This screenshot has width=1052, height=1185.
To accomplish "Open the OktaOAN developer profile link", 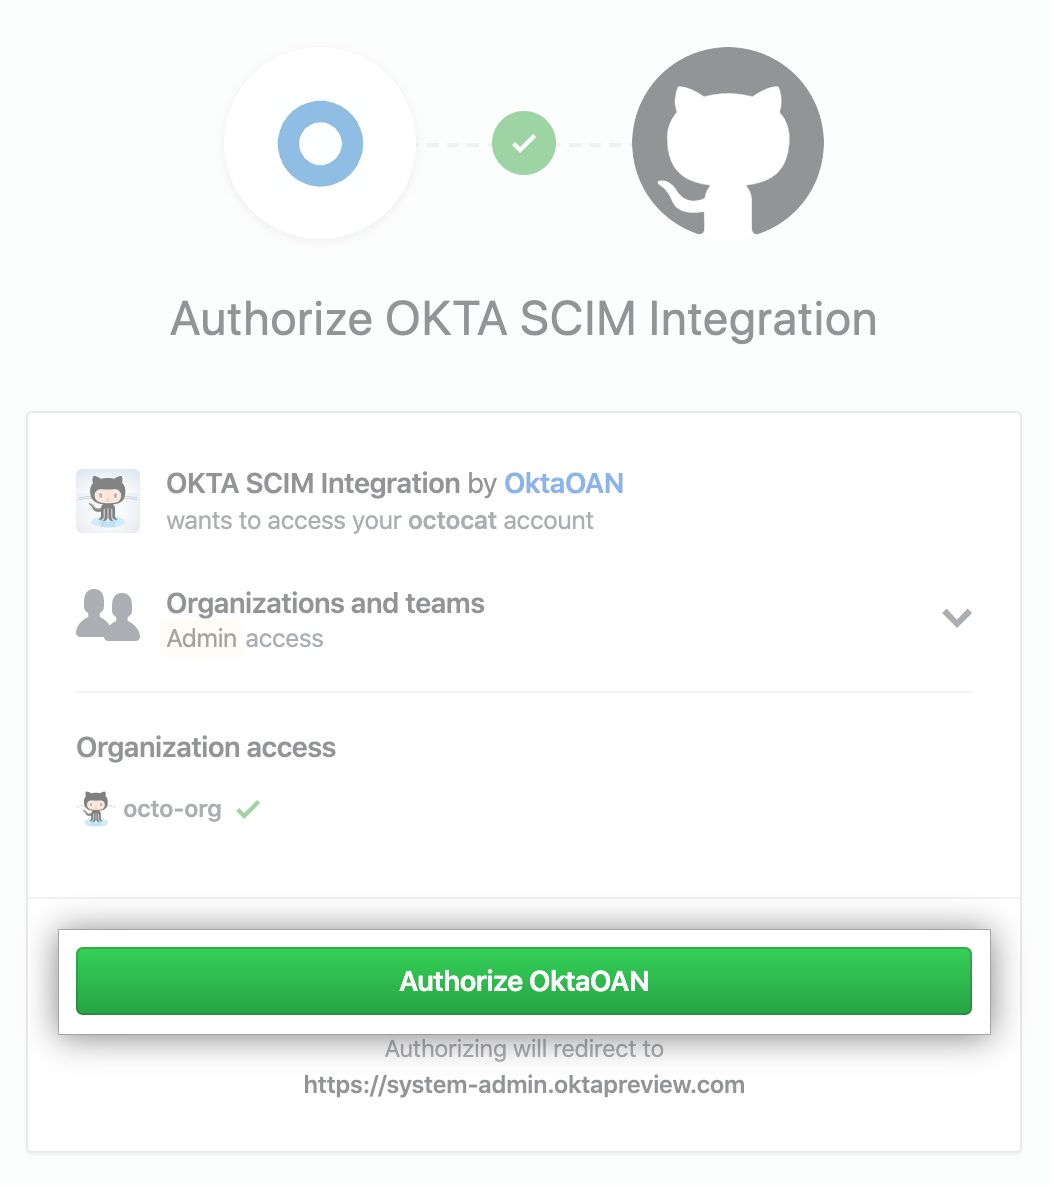I will pyautogui.click(x=564, y=483).
